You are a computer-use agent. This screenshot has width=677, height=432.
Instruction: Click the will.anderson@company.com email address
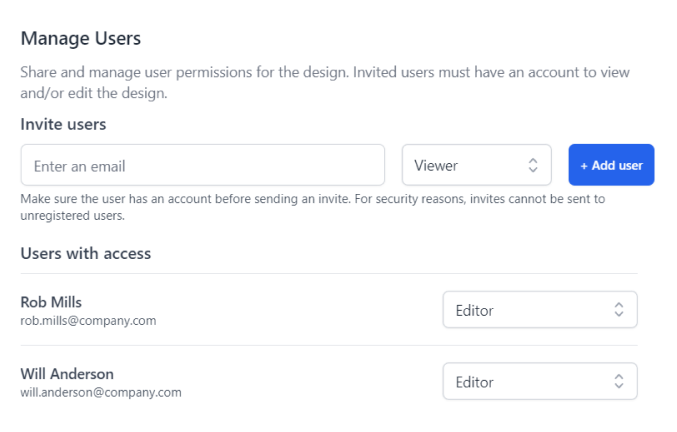click(x=101, y=392)
